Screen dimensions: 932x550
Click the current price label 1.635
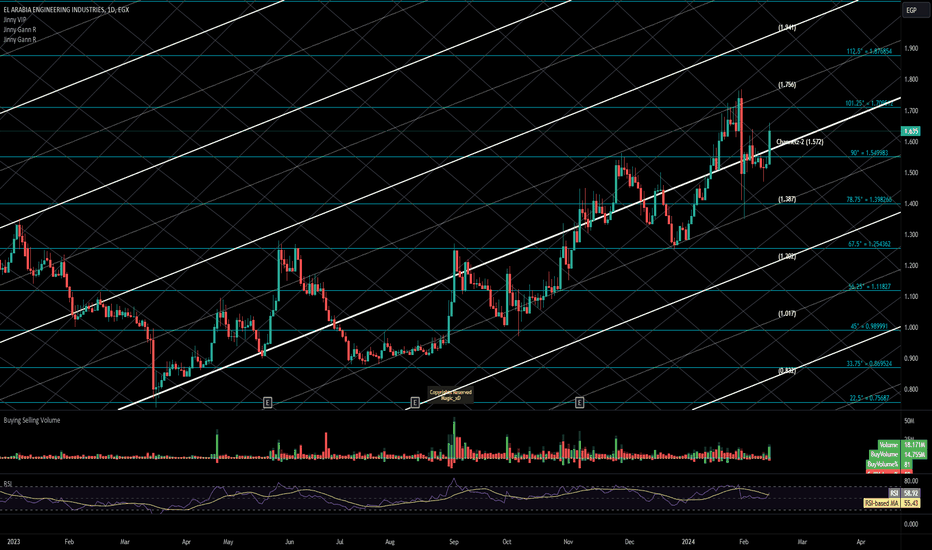coord(911,131)
